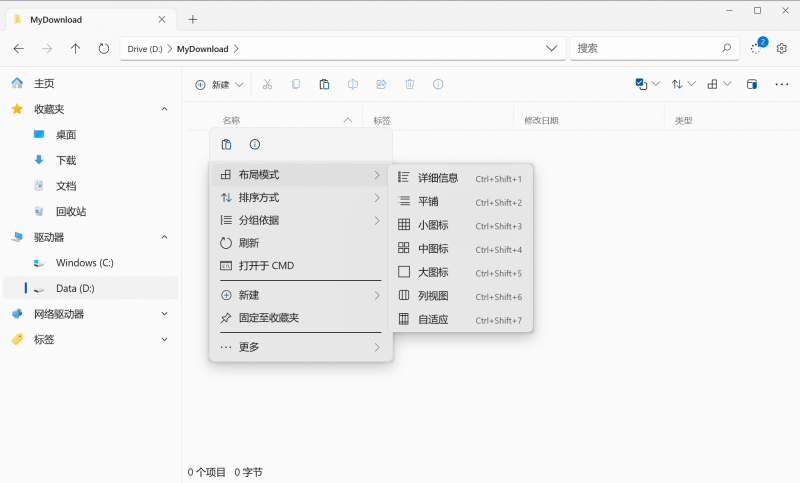The image size is (800, 483).
Task: Toggle the preview pane icon in the toolbar
Action: coord(752,84)
